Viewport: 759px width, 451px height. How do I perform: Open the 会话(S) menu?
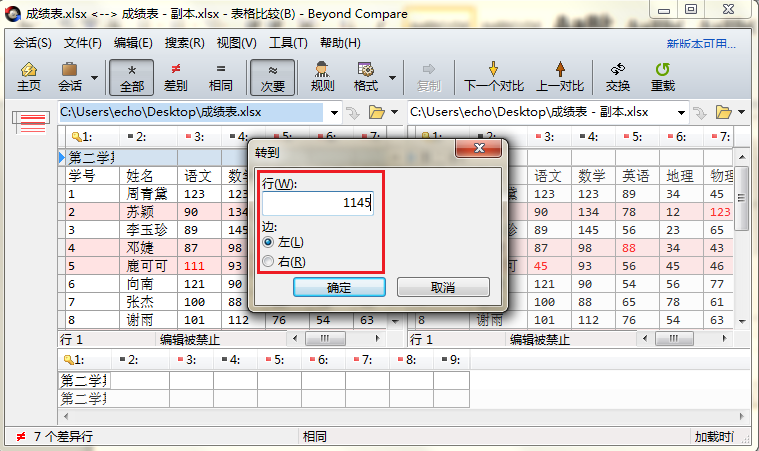32,43
